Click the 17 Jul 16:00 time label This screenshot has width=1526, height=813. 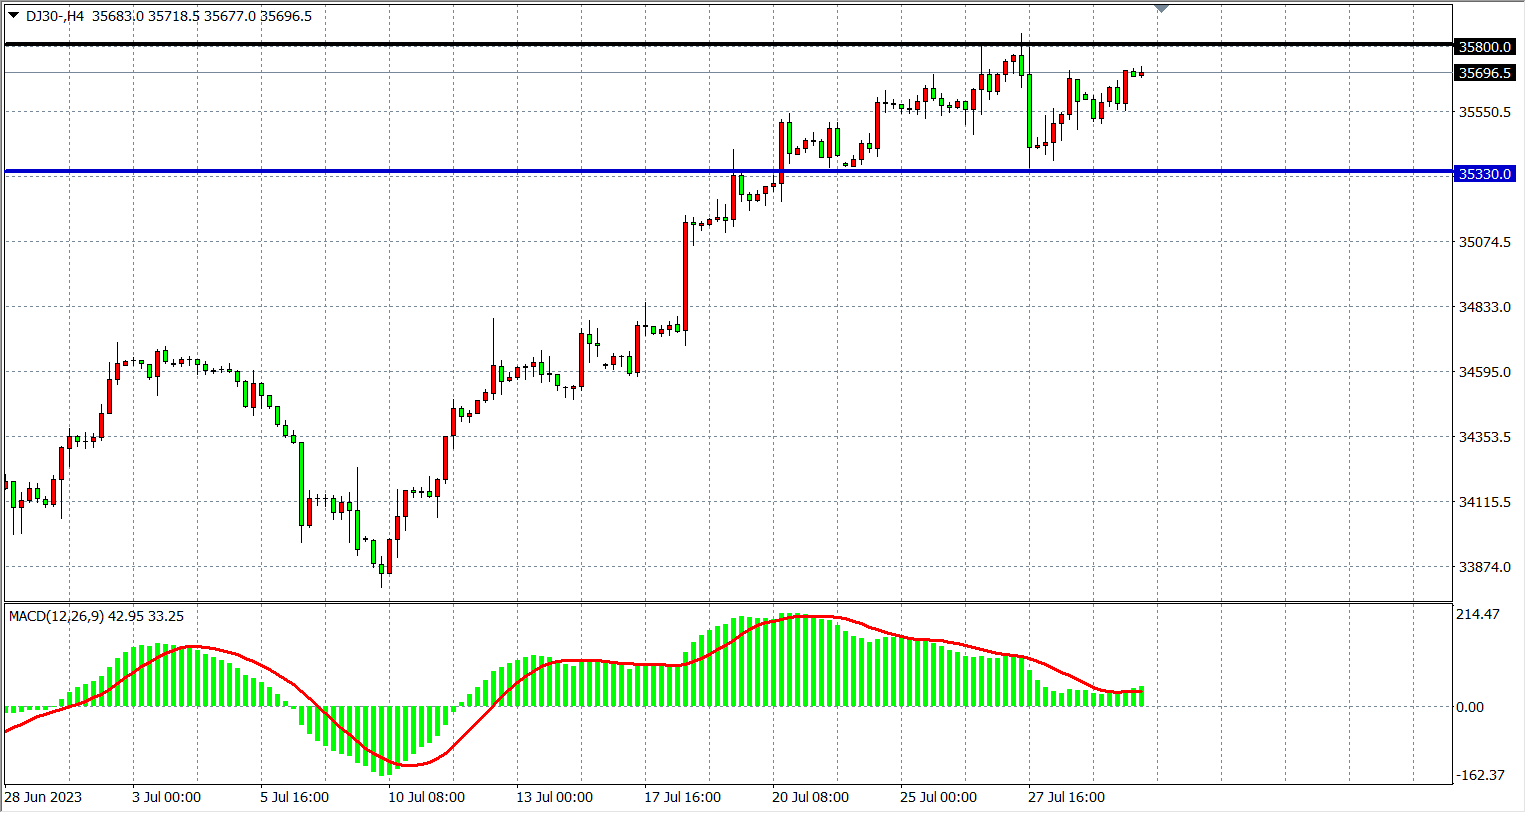pyautogui.click(x=682, y=797)
